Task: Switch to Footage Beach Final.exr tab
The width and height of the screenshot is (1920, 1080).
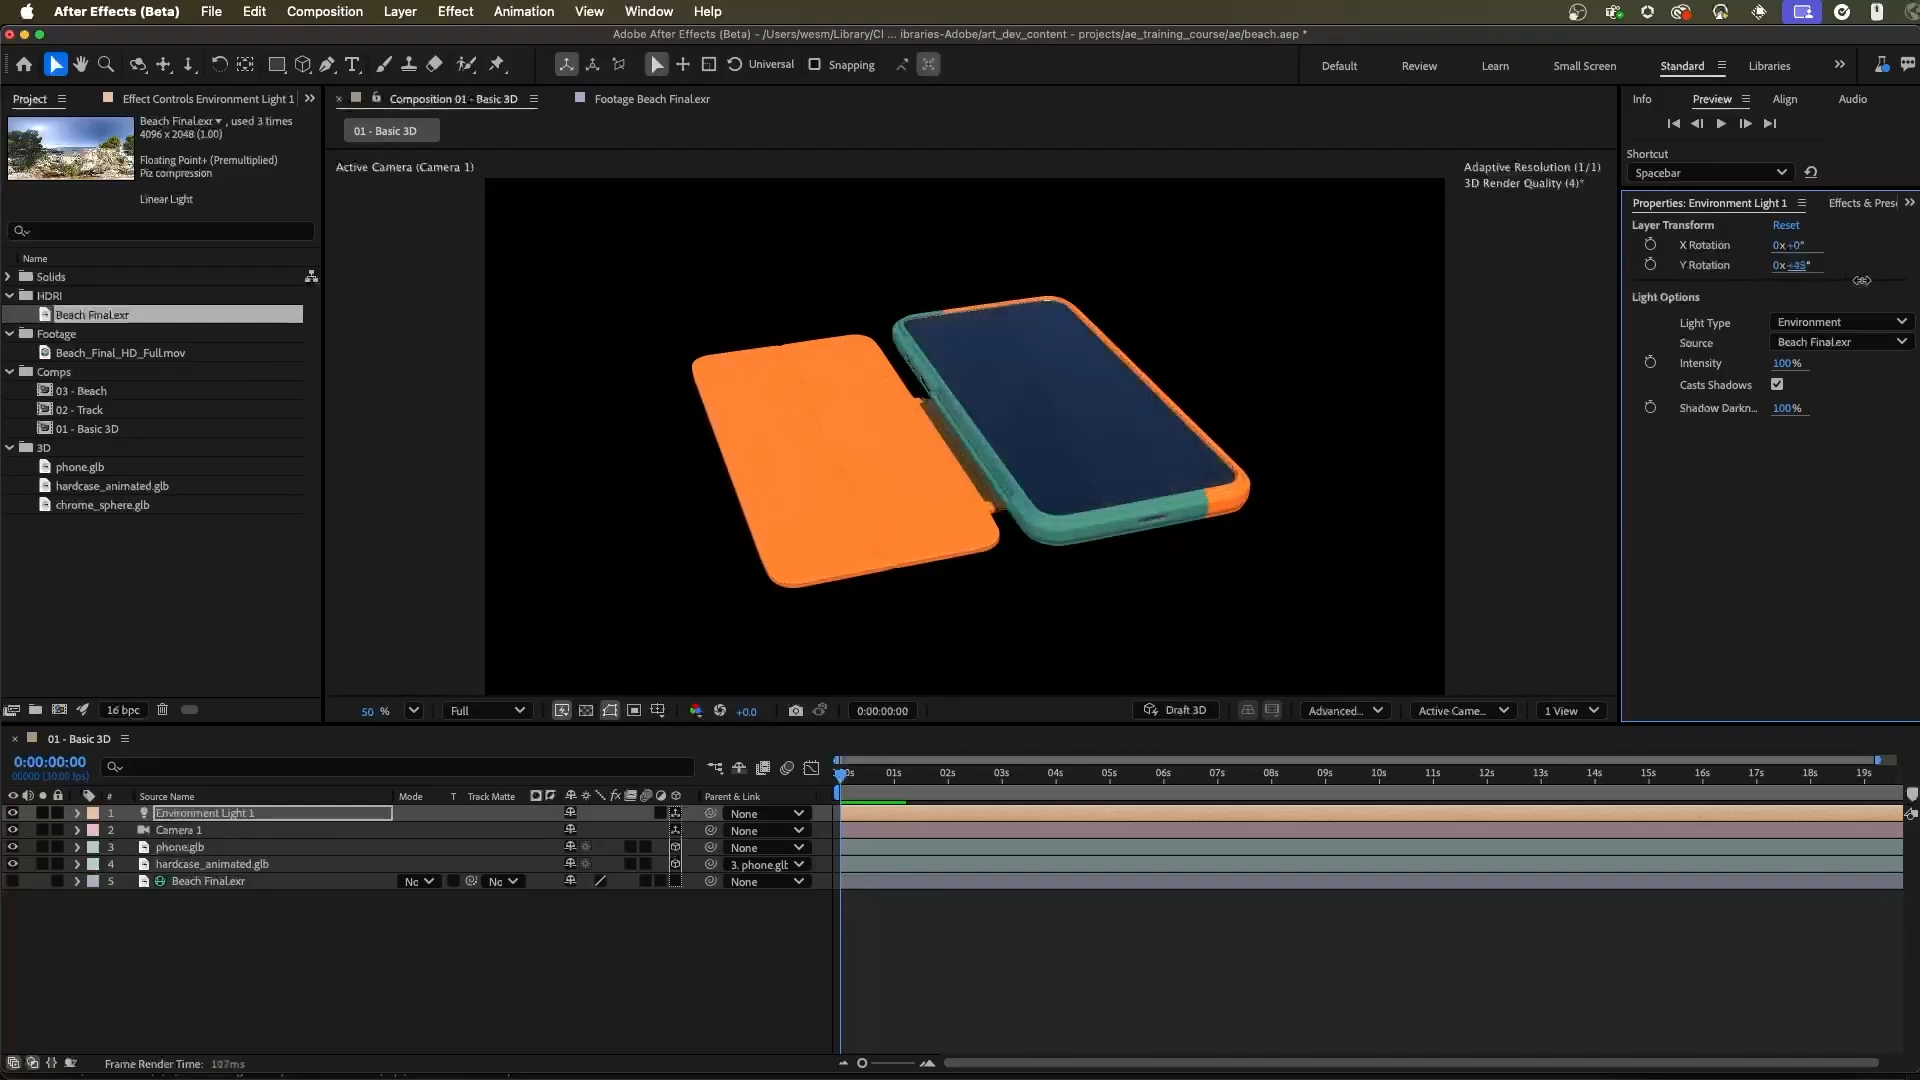Action: click(652, 99)
